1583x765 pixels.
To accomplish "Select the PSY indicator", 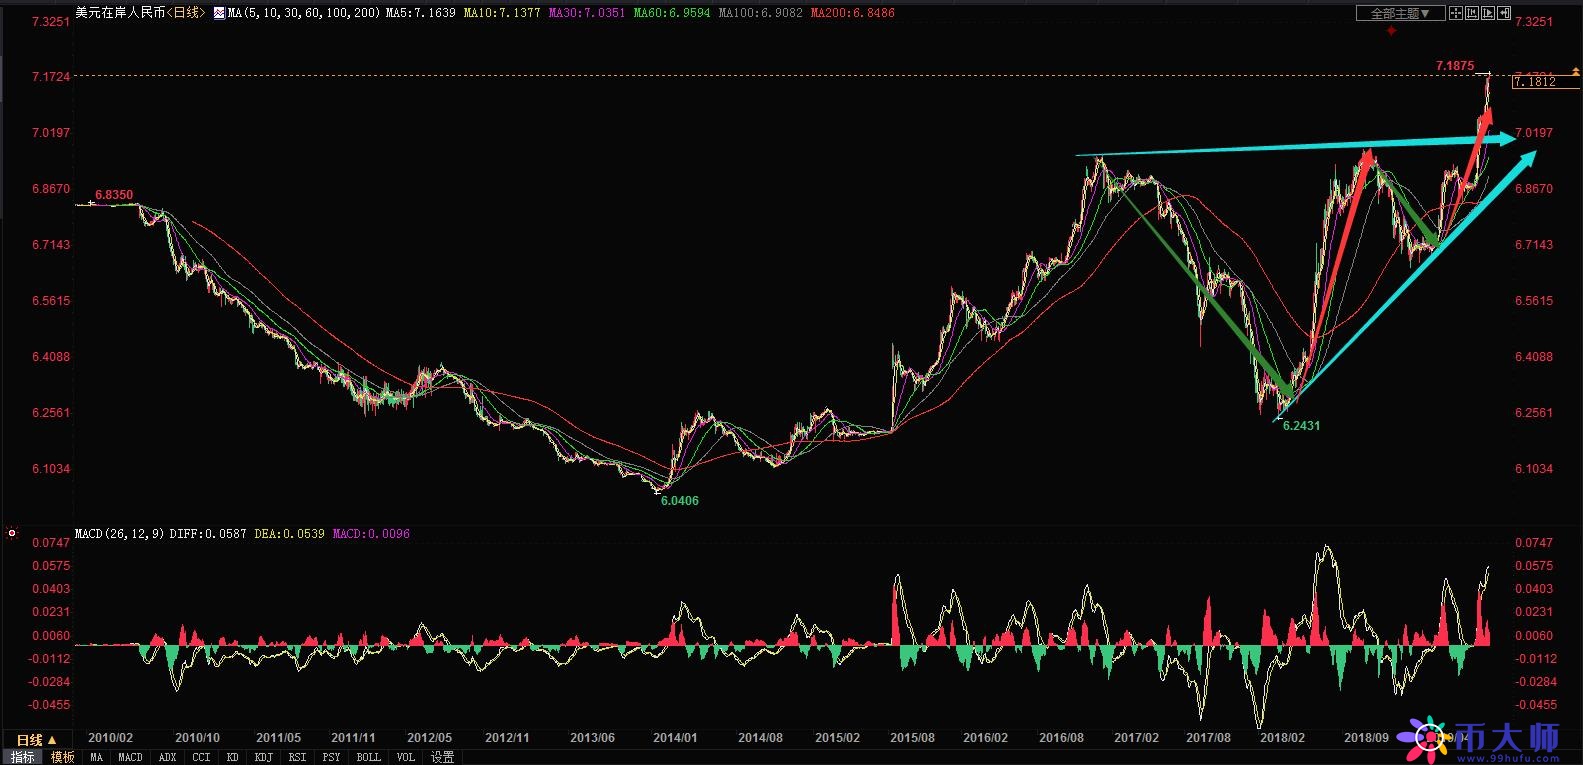I will (x=331, y=757).
